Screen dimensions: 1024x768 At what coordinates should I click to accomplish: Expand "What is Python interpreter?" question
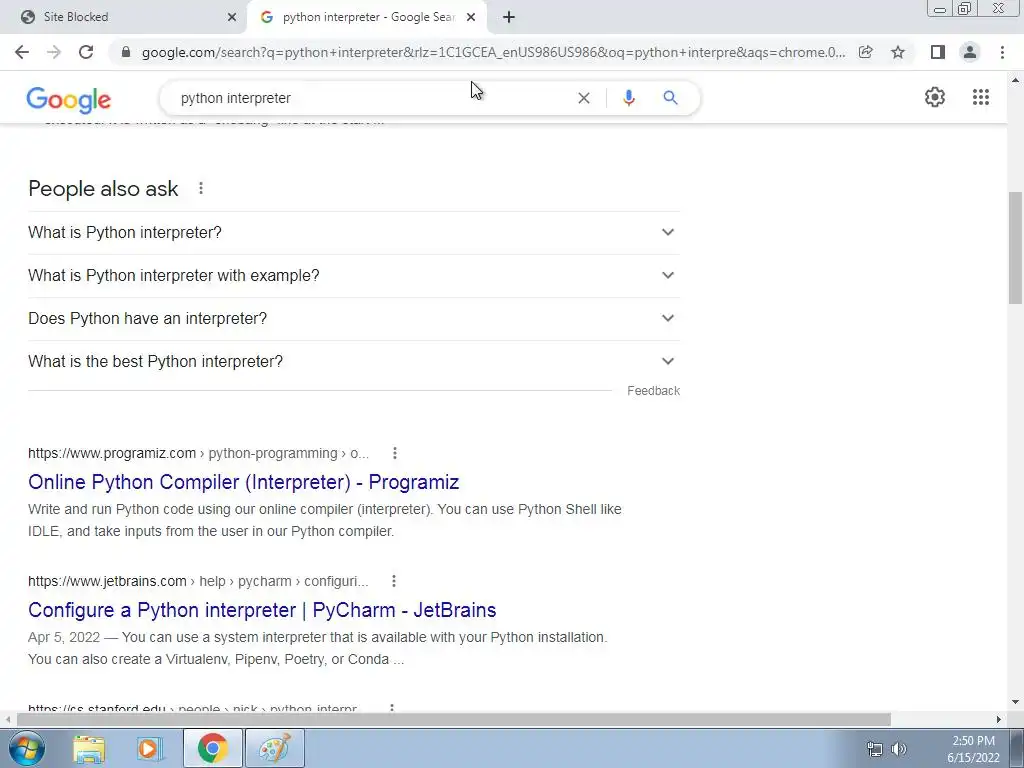(x=353, y=232)
